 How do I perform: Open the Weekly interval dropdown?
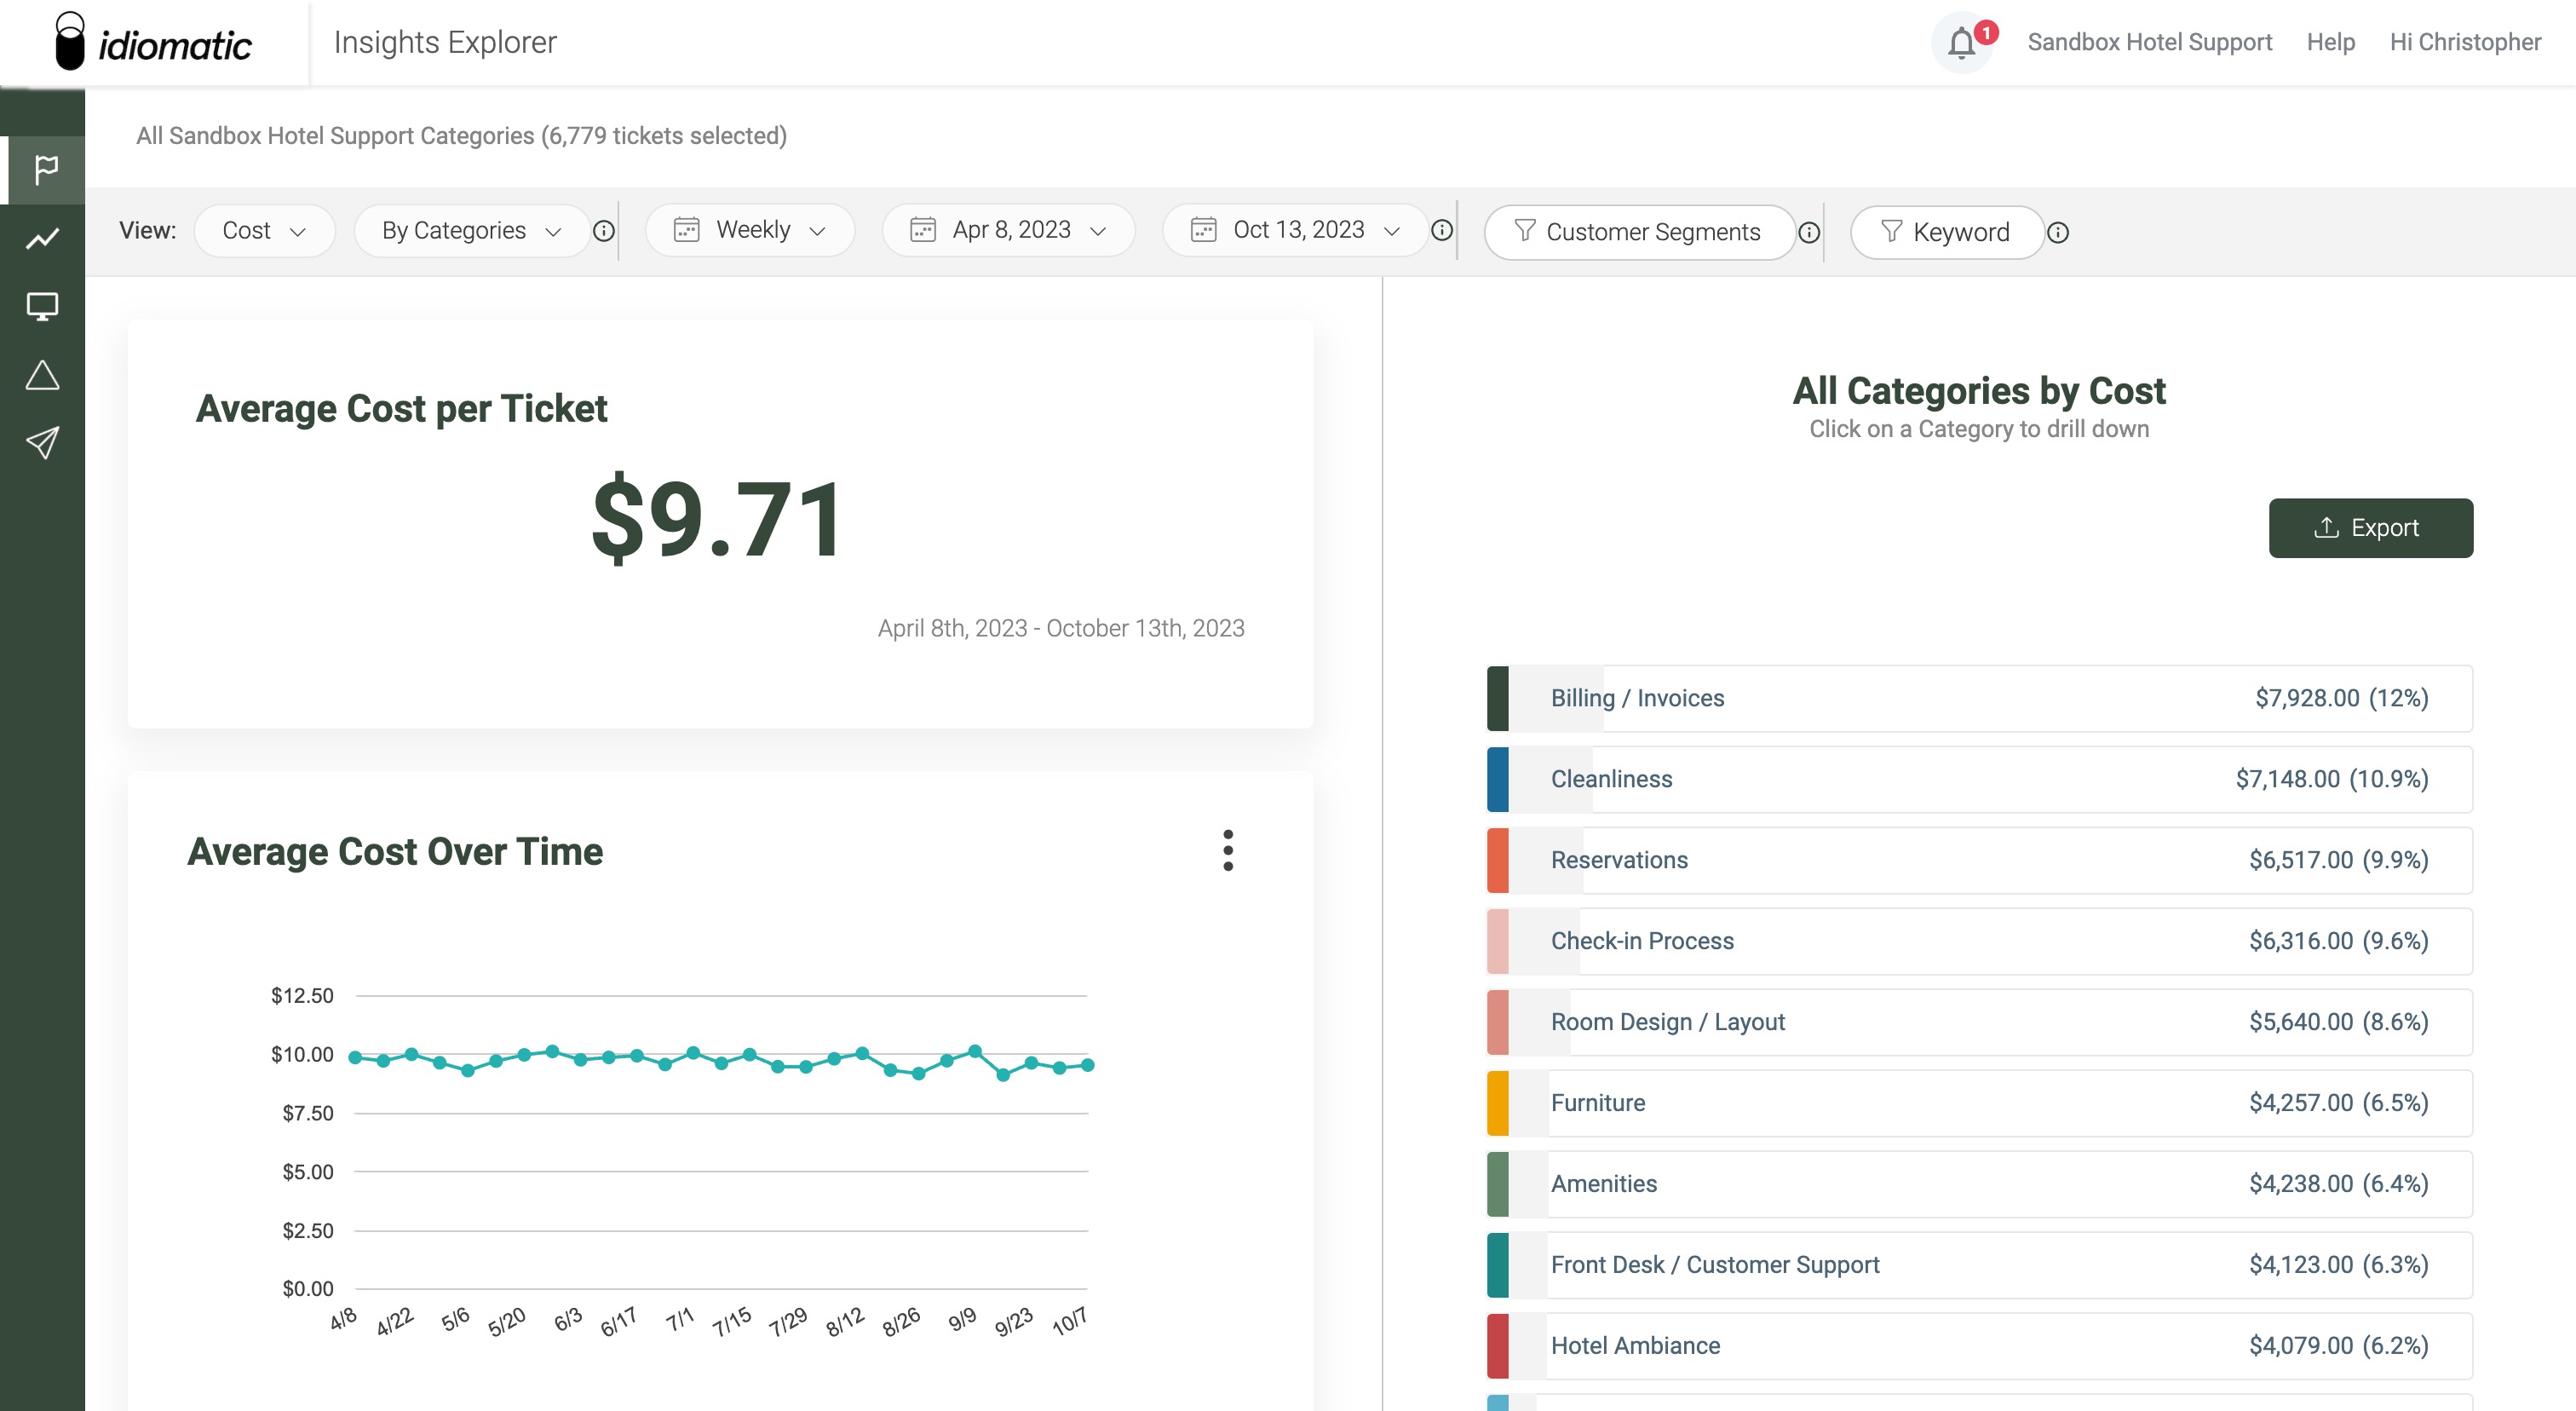click(750, 230)
